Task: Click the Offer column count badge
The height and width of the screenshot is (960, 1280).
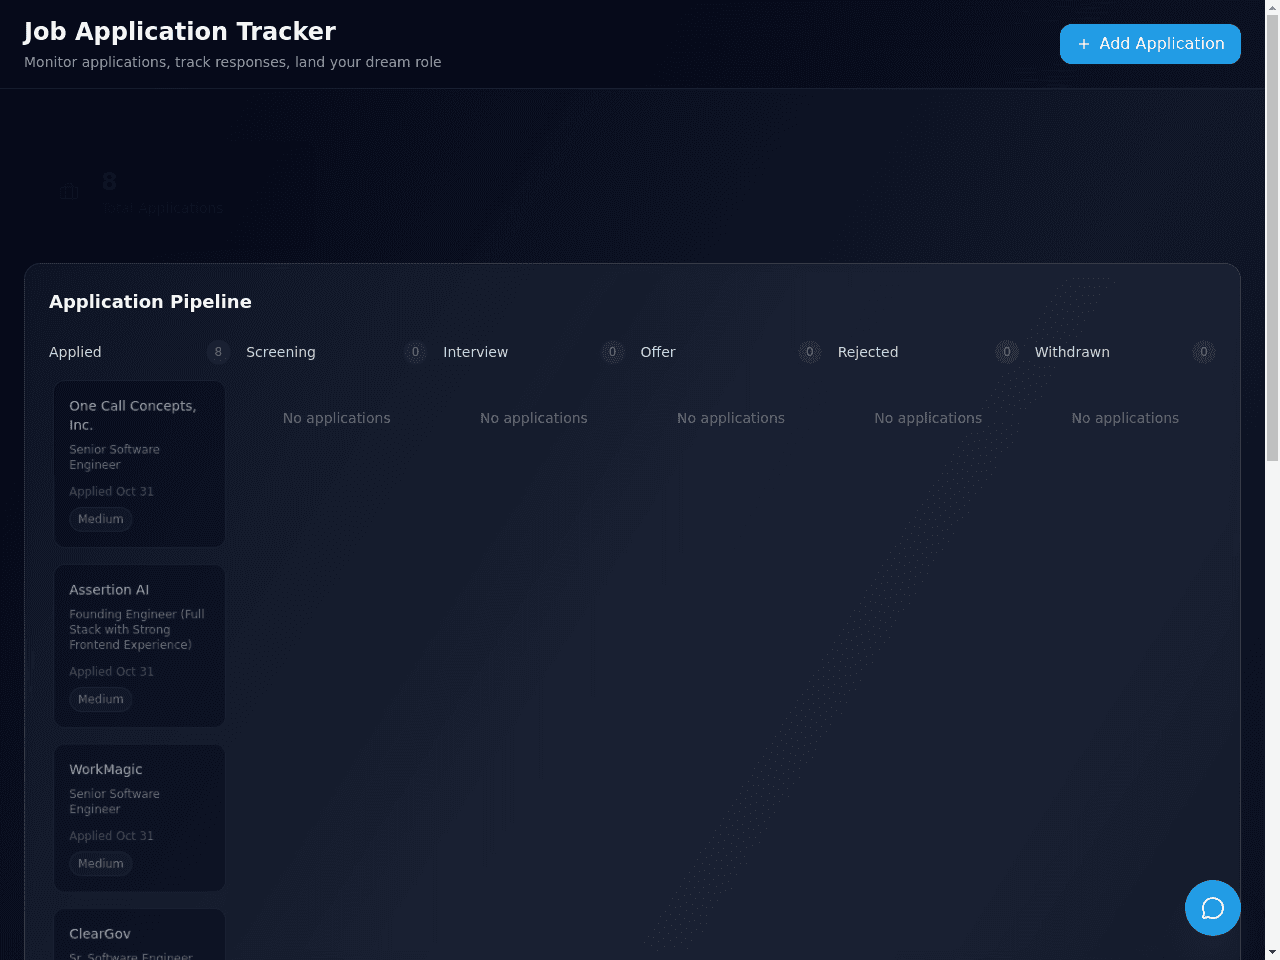Action: click(810, 352)
